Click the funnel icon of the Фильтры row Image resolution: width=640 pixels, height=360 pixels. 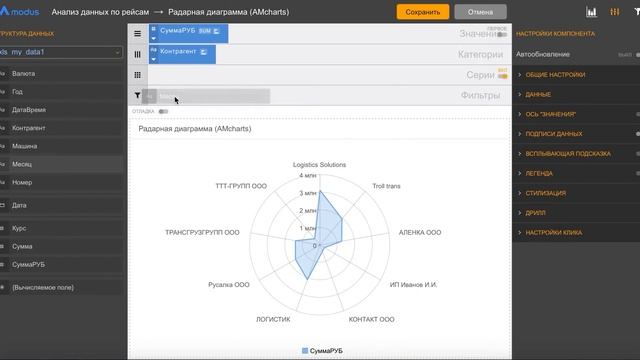[x=137, y=96]
